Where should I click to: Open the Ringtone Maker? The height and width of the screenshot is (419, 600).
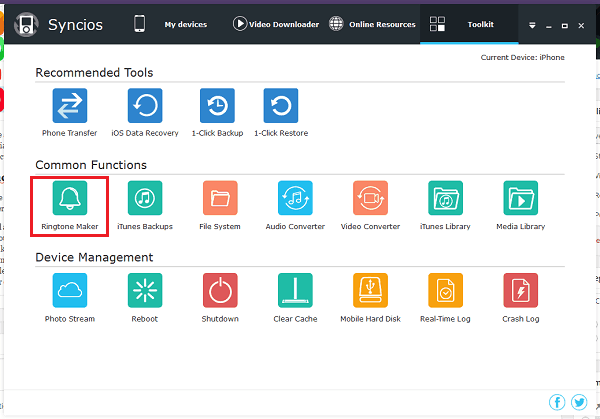(69, 198)
